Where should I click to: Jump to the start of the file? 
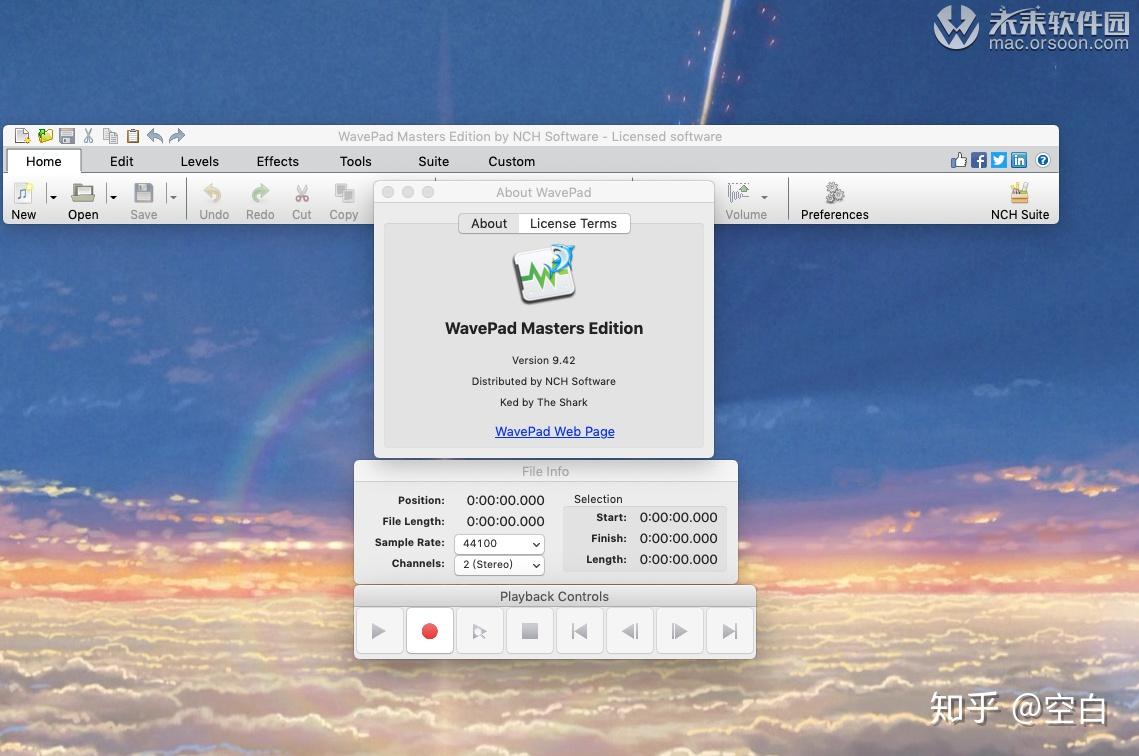(x=579, y=631)
